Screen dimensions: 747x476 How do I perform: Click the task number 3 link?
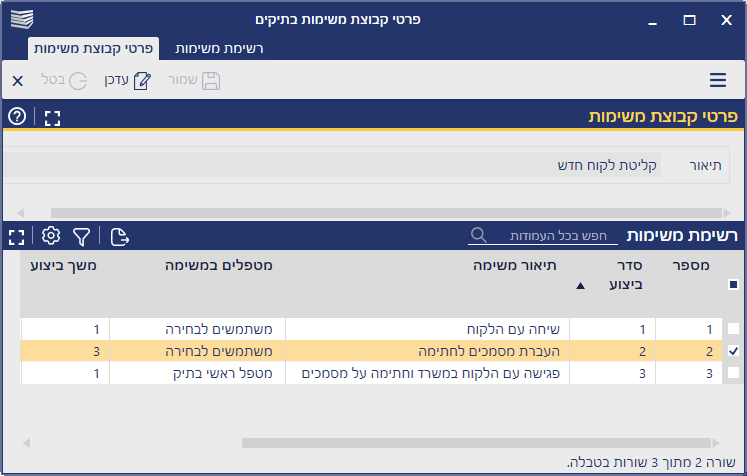click(709, 373)
